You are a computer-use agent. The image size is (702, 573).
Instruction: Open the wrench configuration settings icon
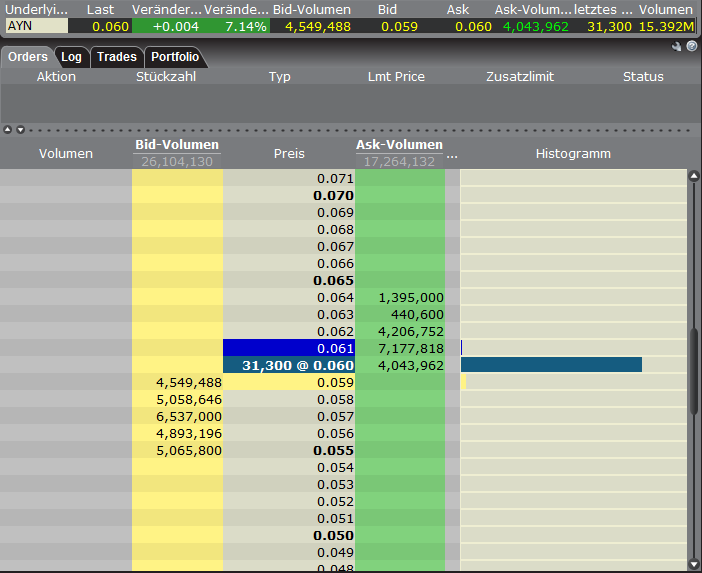pyautogui.click(x=677, y=46)
